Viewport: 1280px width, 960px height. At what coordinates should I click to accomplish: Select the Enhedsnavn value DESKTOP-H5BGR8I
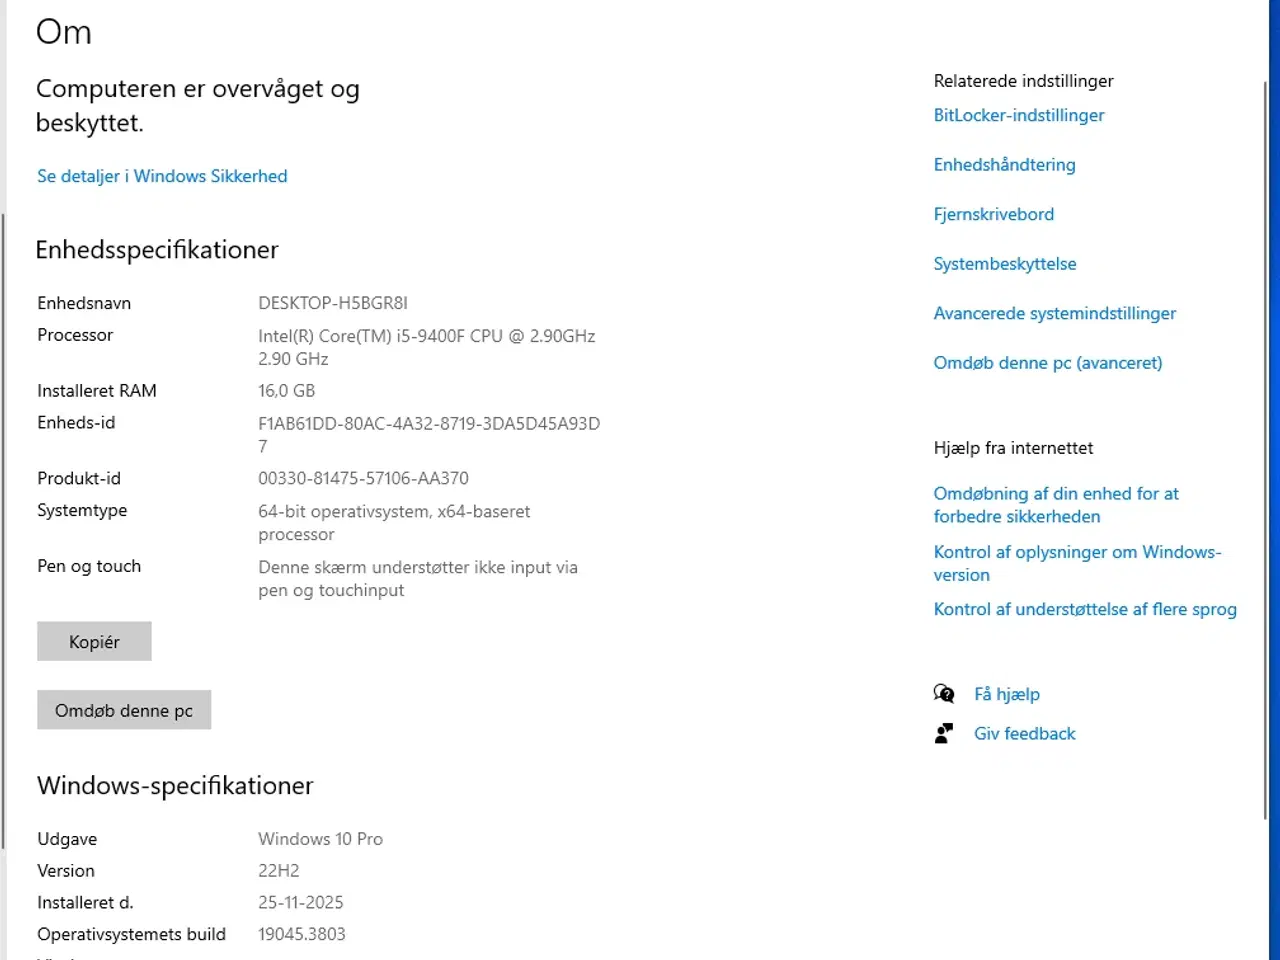(333, 303)
